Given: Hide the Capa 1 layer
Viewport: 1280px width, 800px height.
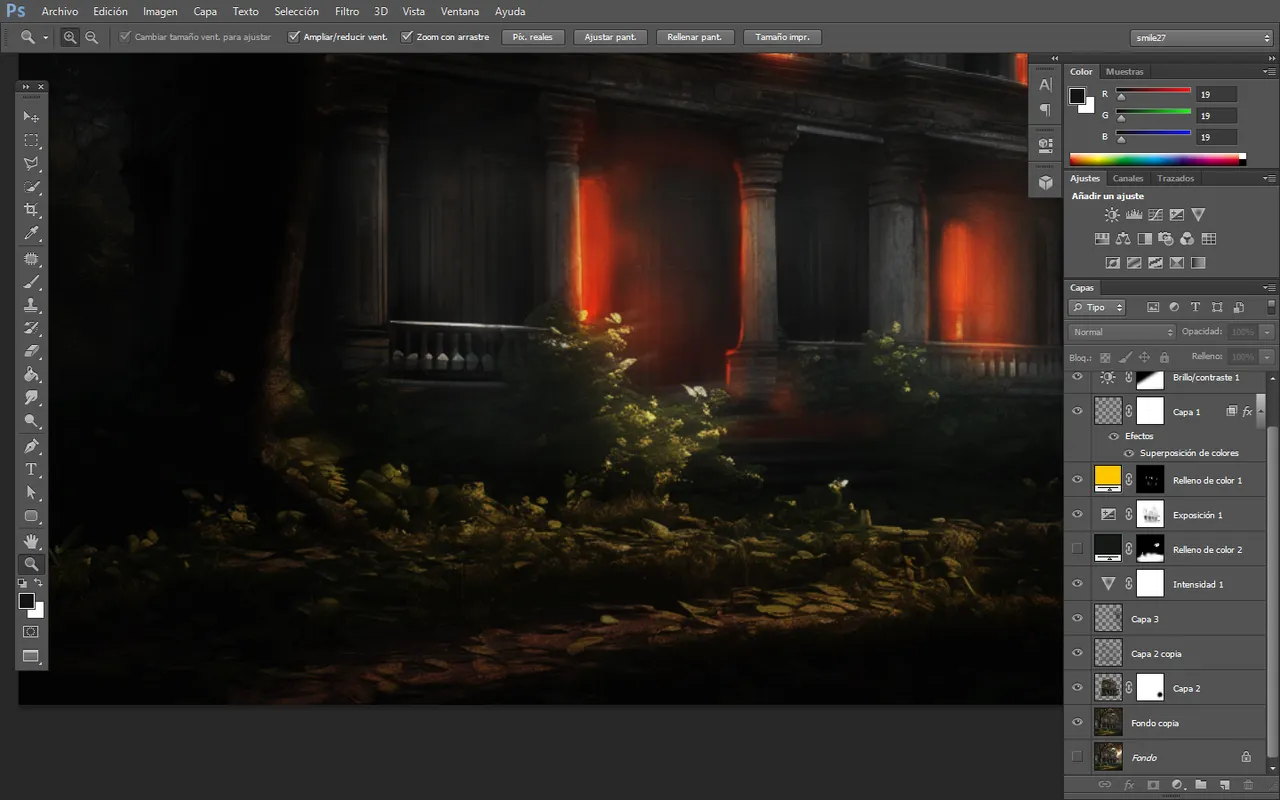Looking at the screenshot, I should pyautogui.click(x=1077, y=411).
